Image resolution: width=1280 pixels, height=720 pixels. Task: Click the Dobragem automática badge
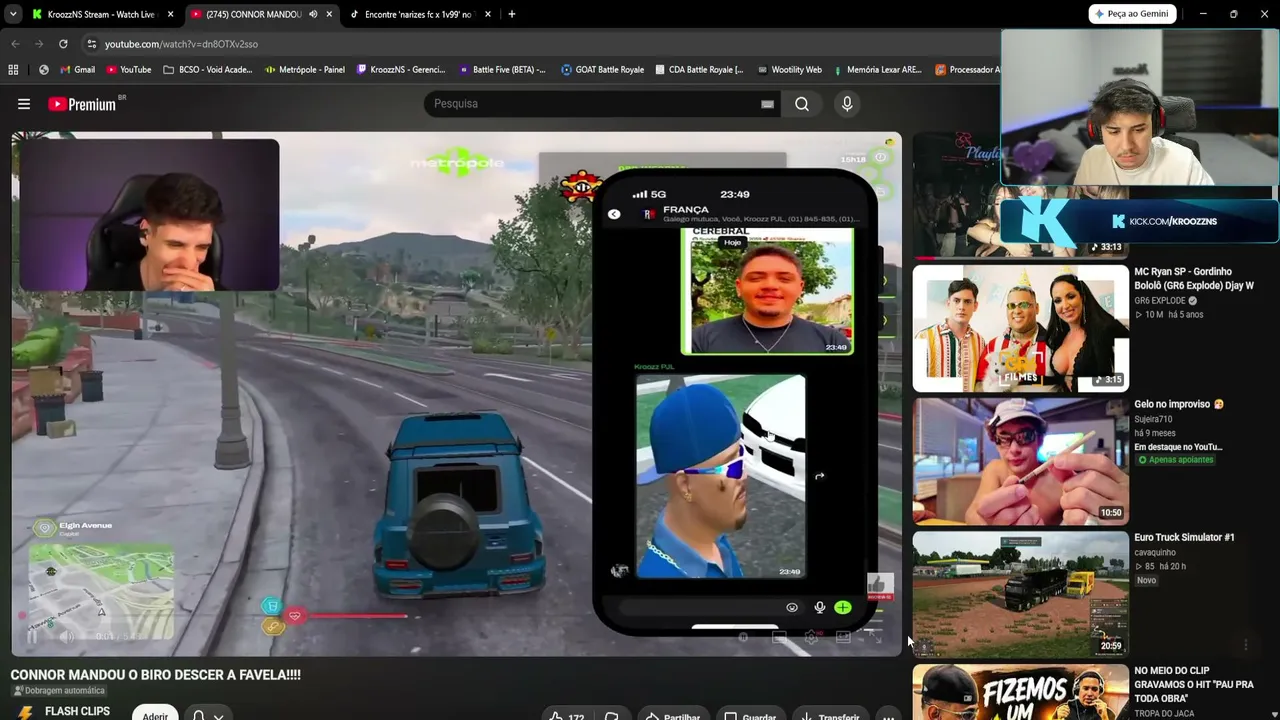coord(58,691)
